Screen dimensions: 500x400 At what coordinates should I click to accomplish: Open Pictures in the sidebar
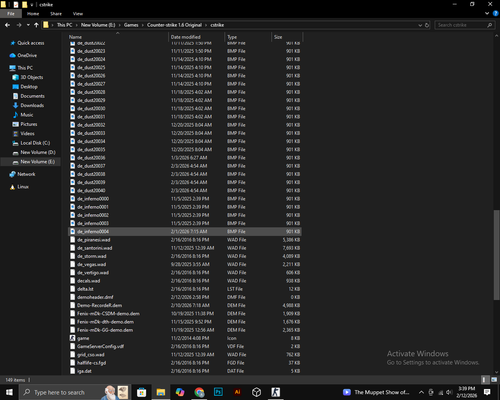[x=29, y=124]
